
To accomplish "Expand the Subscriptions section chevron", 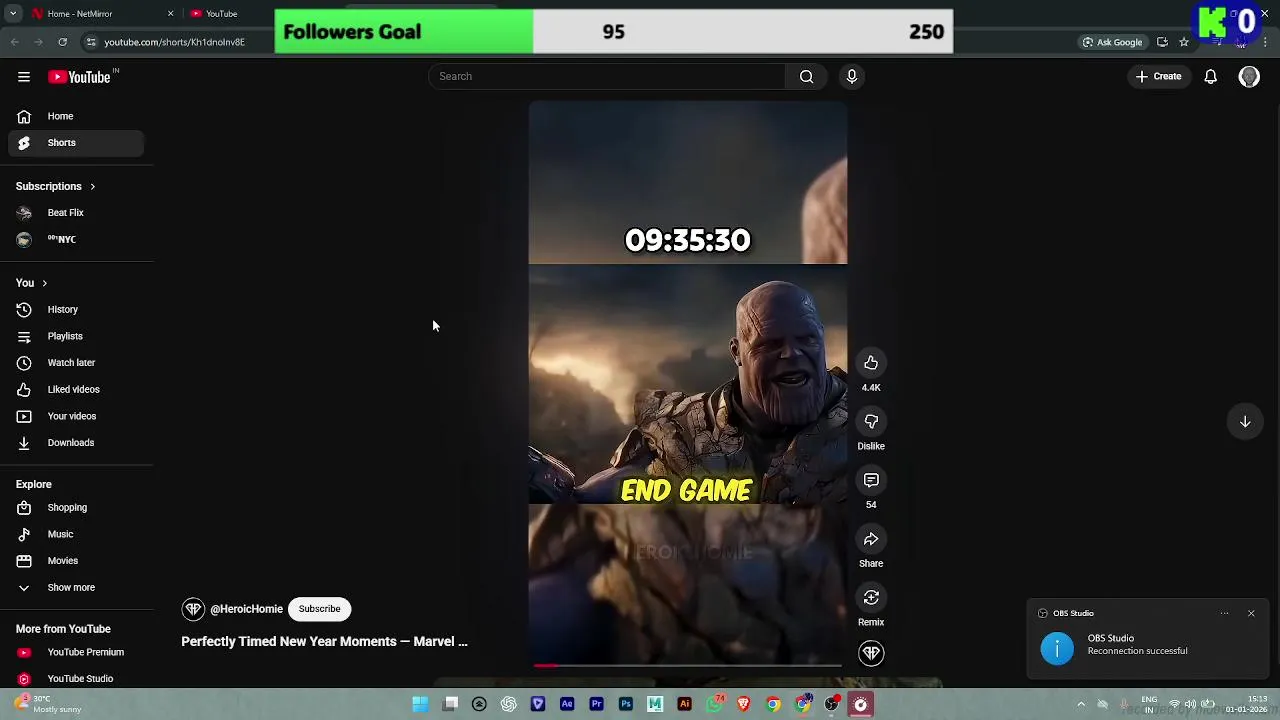I will [92, 186].
